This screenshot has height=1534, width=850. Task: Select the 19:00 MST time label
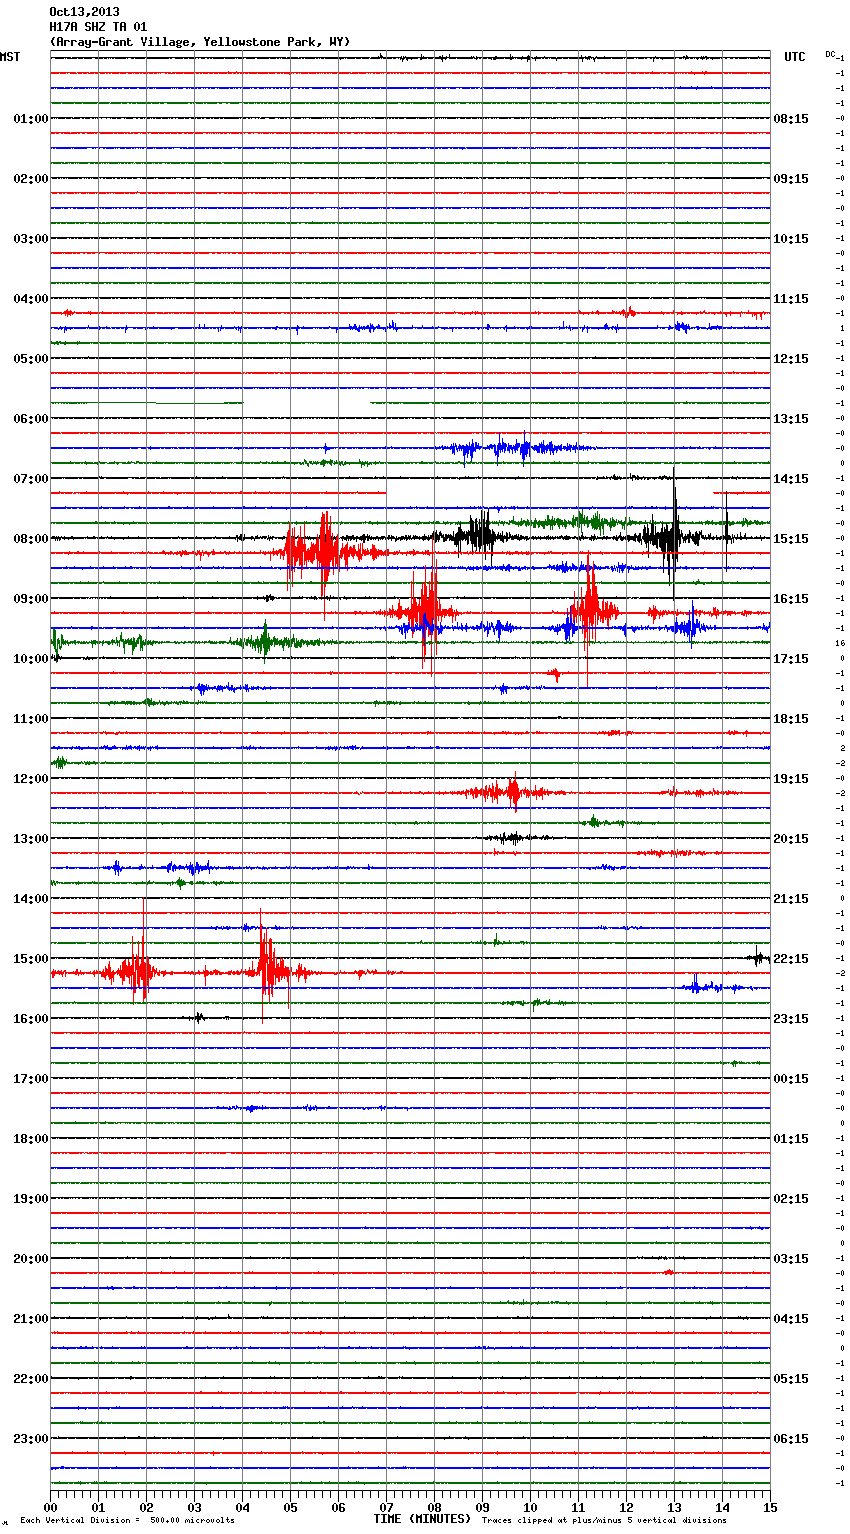(31, 1199)
